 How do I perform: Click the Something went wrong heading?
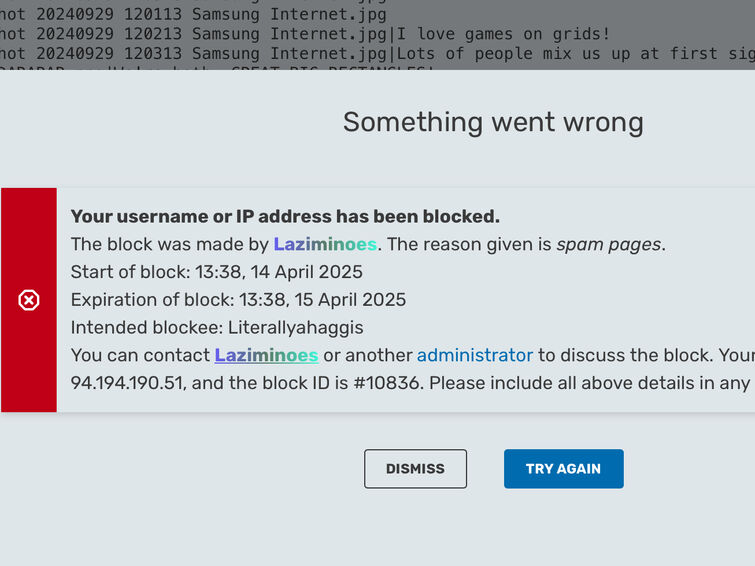point(493,122)
